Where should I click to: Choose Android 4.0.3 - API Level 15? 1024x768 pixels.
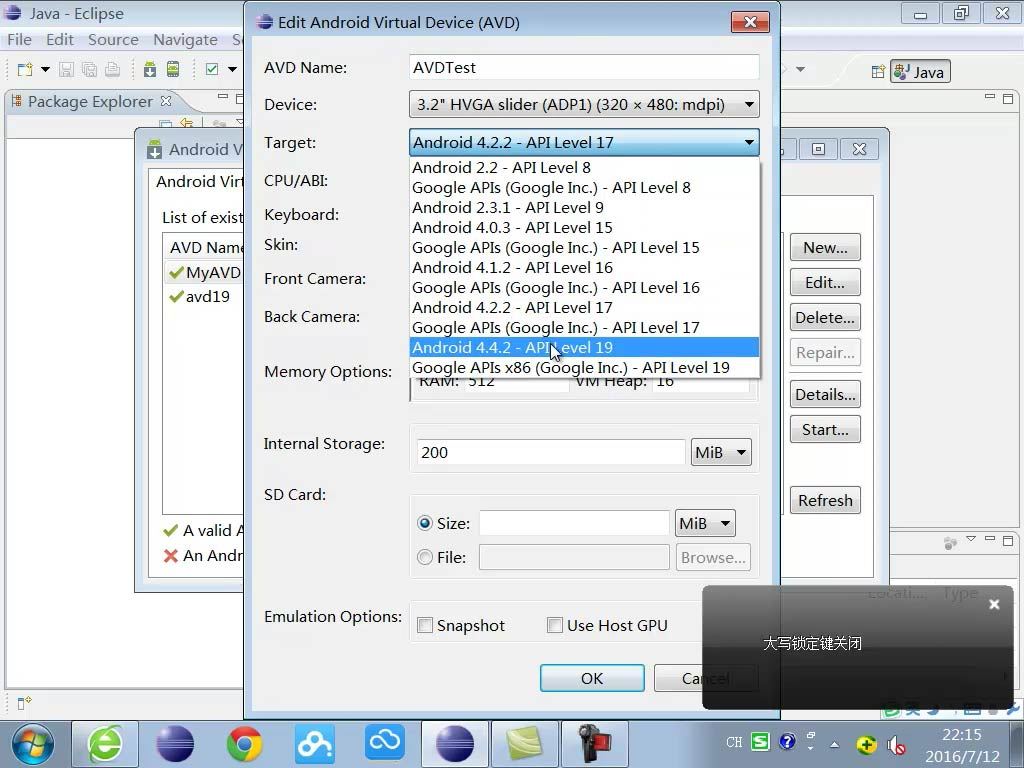pos(584,228)
